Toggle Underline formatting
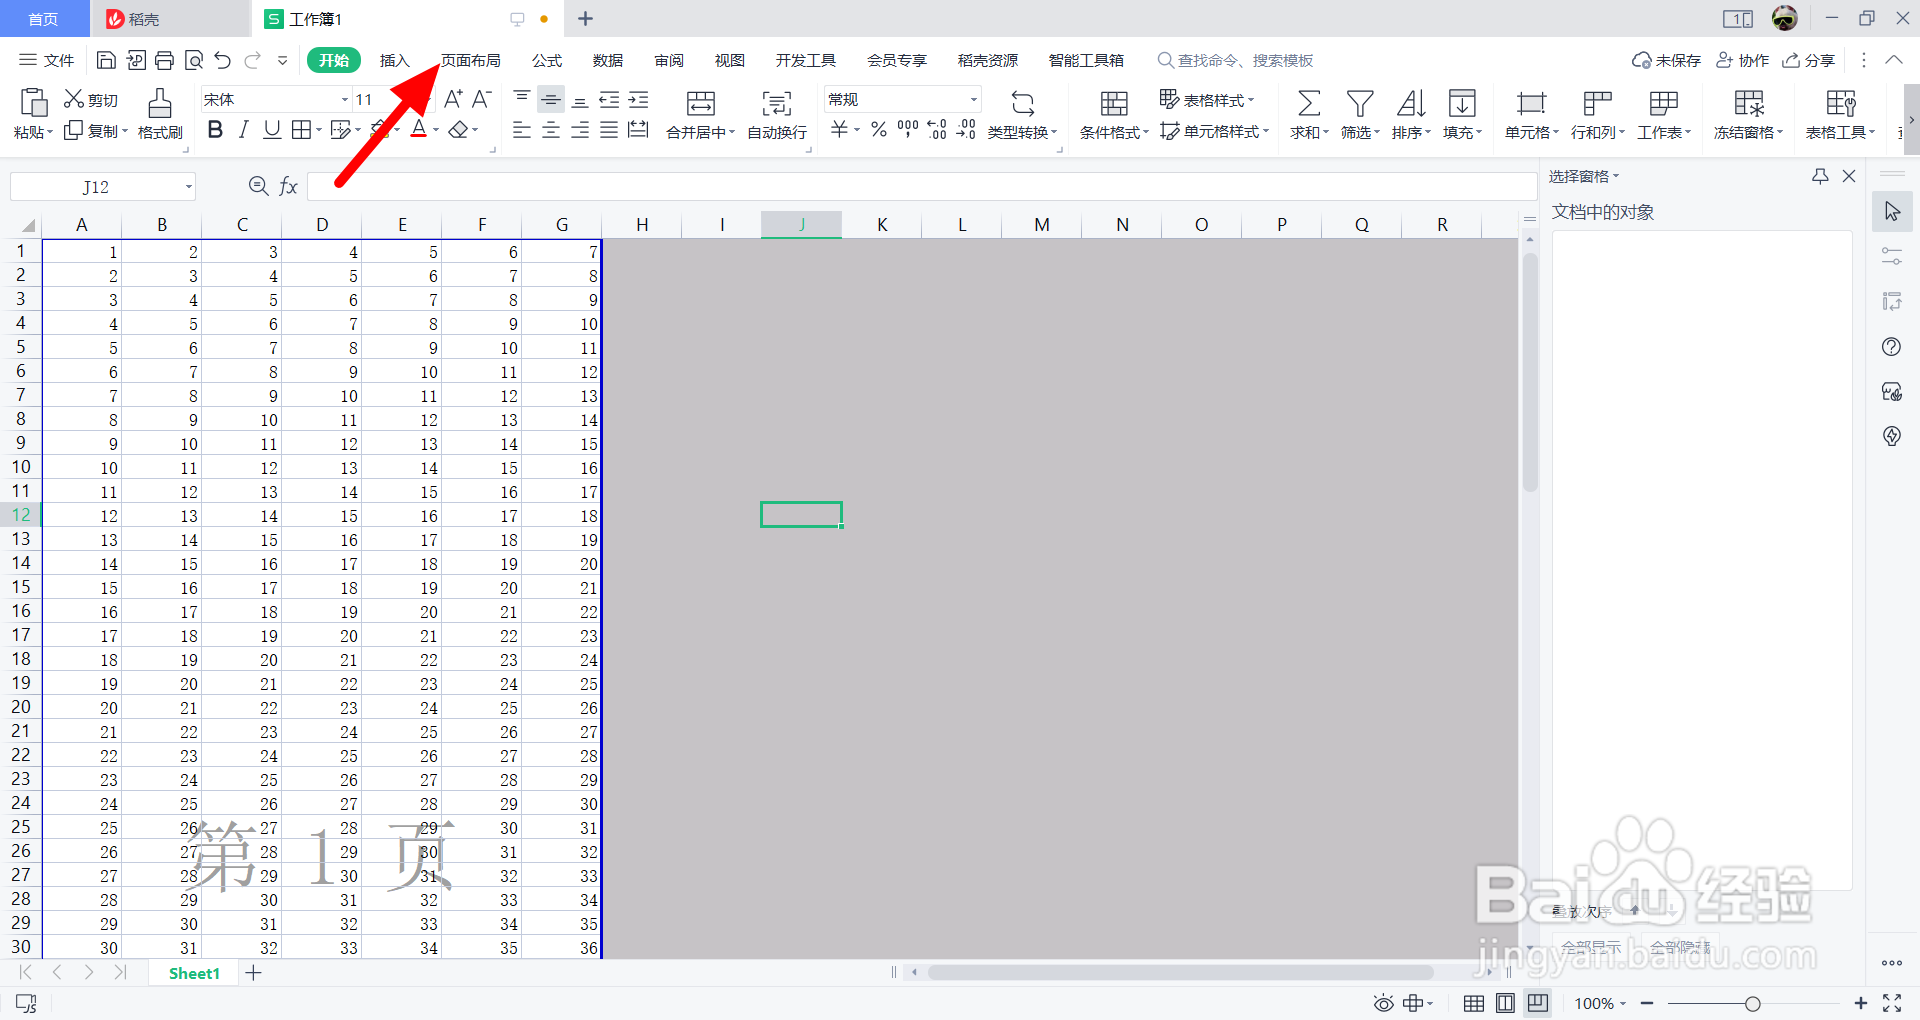The height and width of the screenshot is (1020, 1920). tap(271, 130)
